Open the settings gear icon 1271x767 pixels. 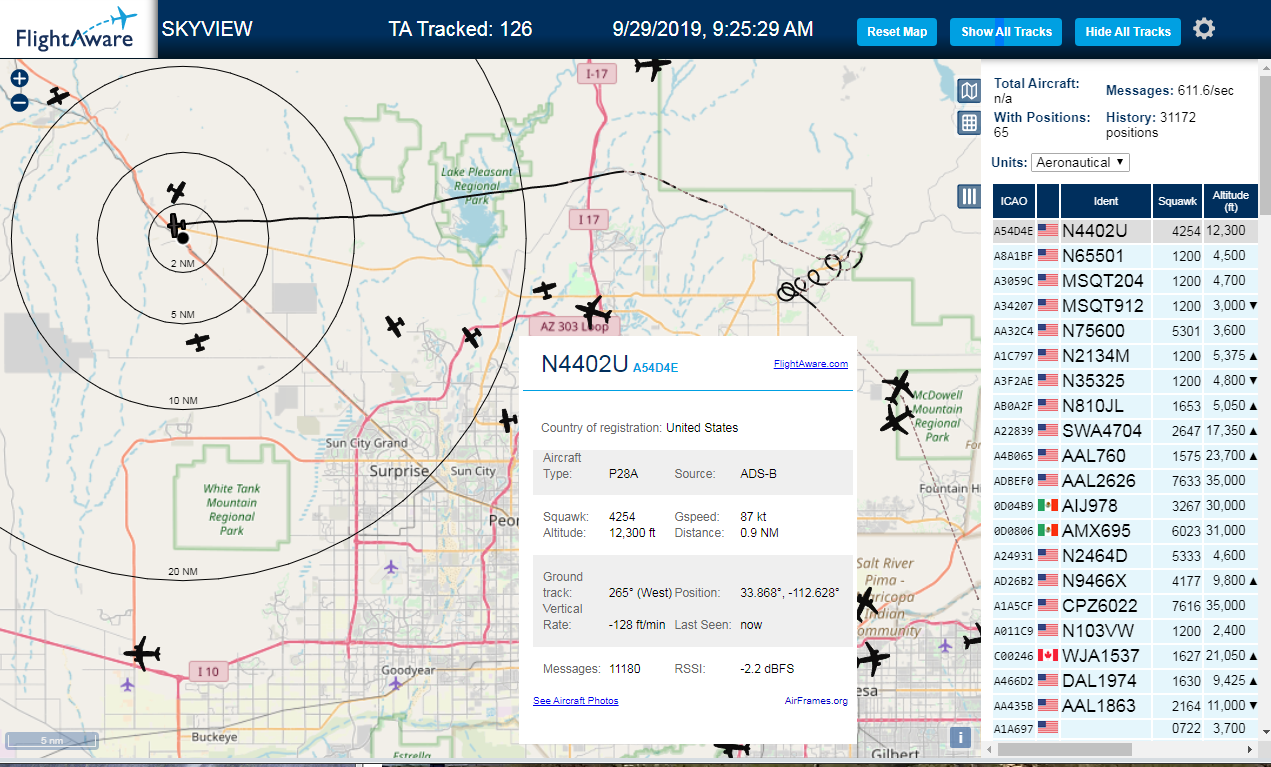(x=1204, y=29)
